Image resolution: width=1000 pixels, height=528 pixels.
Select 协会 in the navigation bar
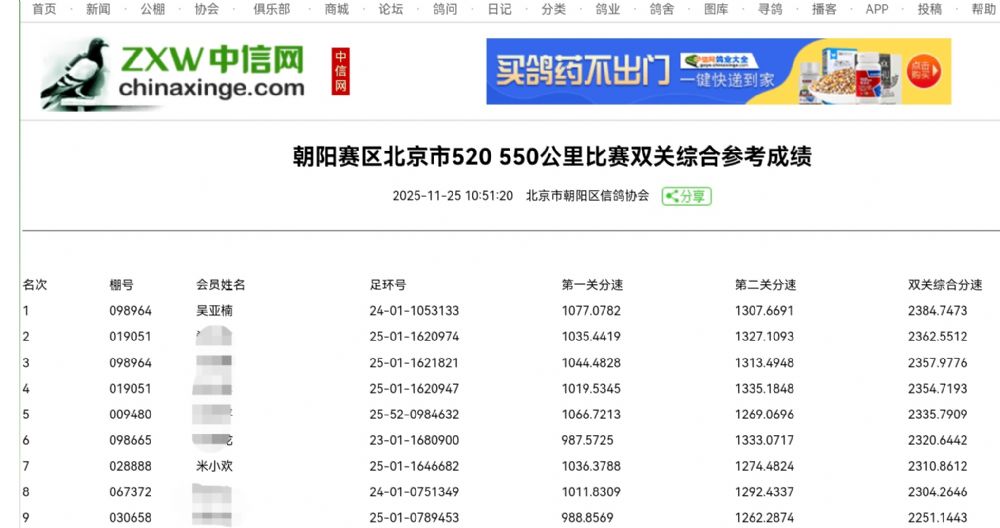pyautogui.click(x=206, y=9)
